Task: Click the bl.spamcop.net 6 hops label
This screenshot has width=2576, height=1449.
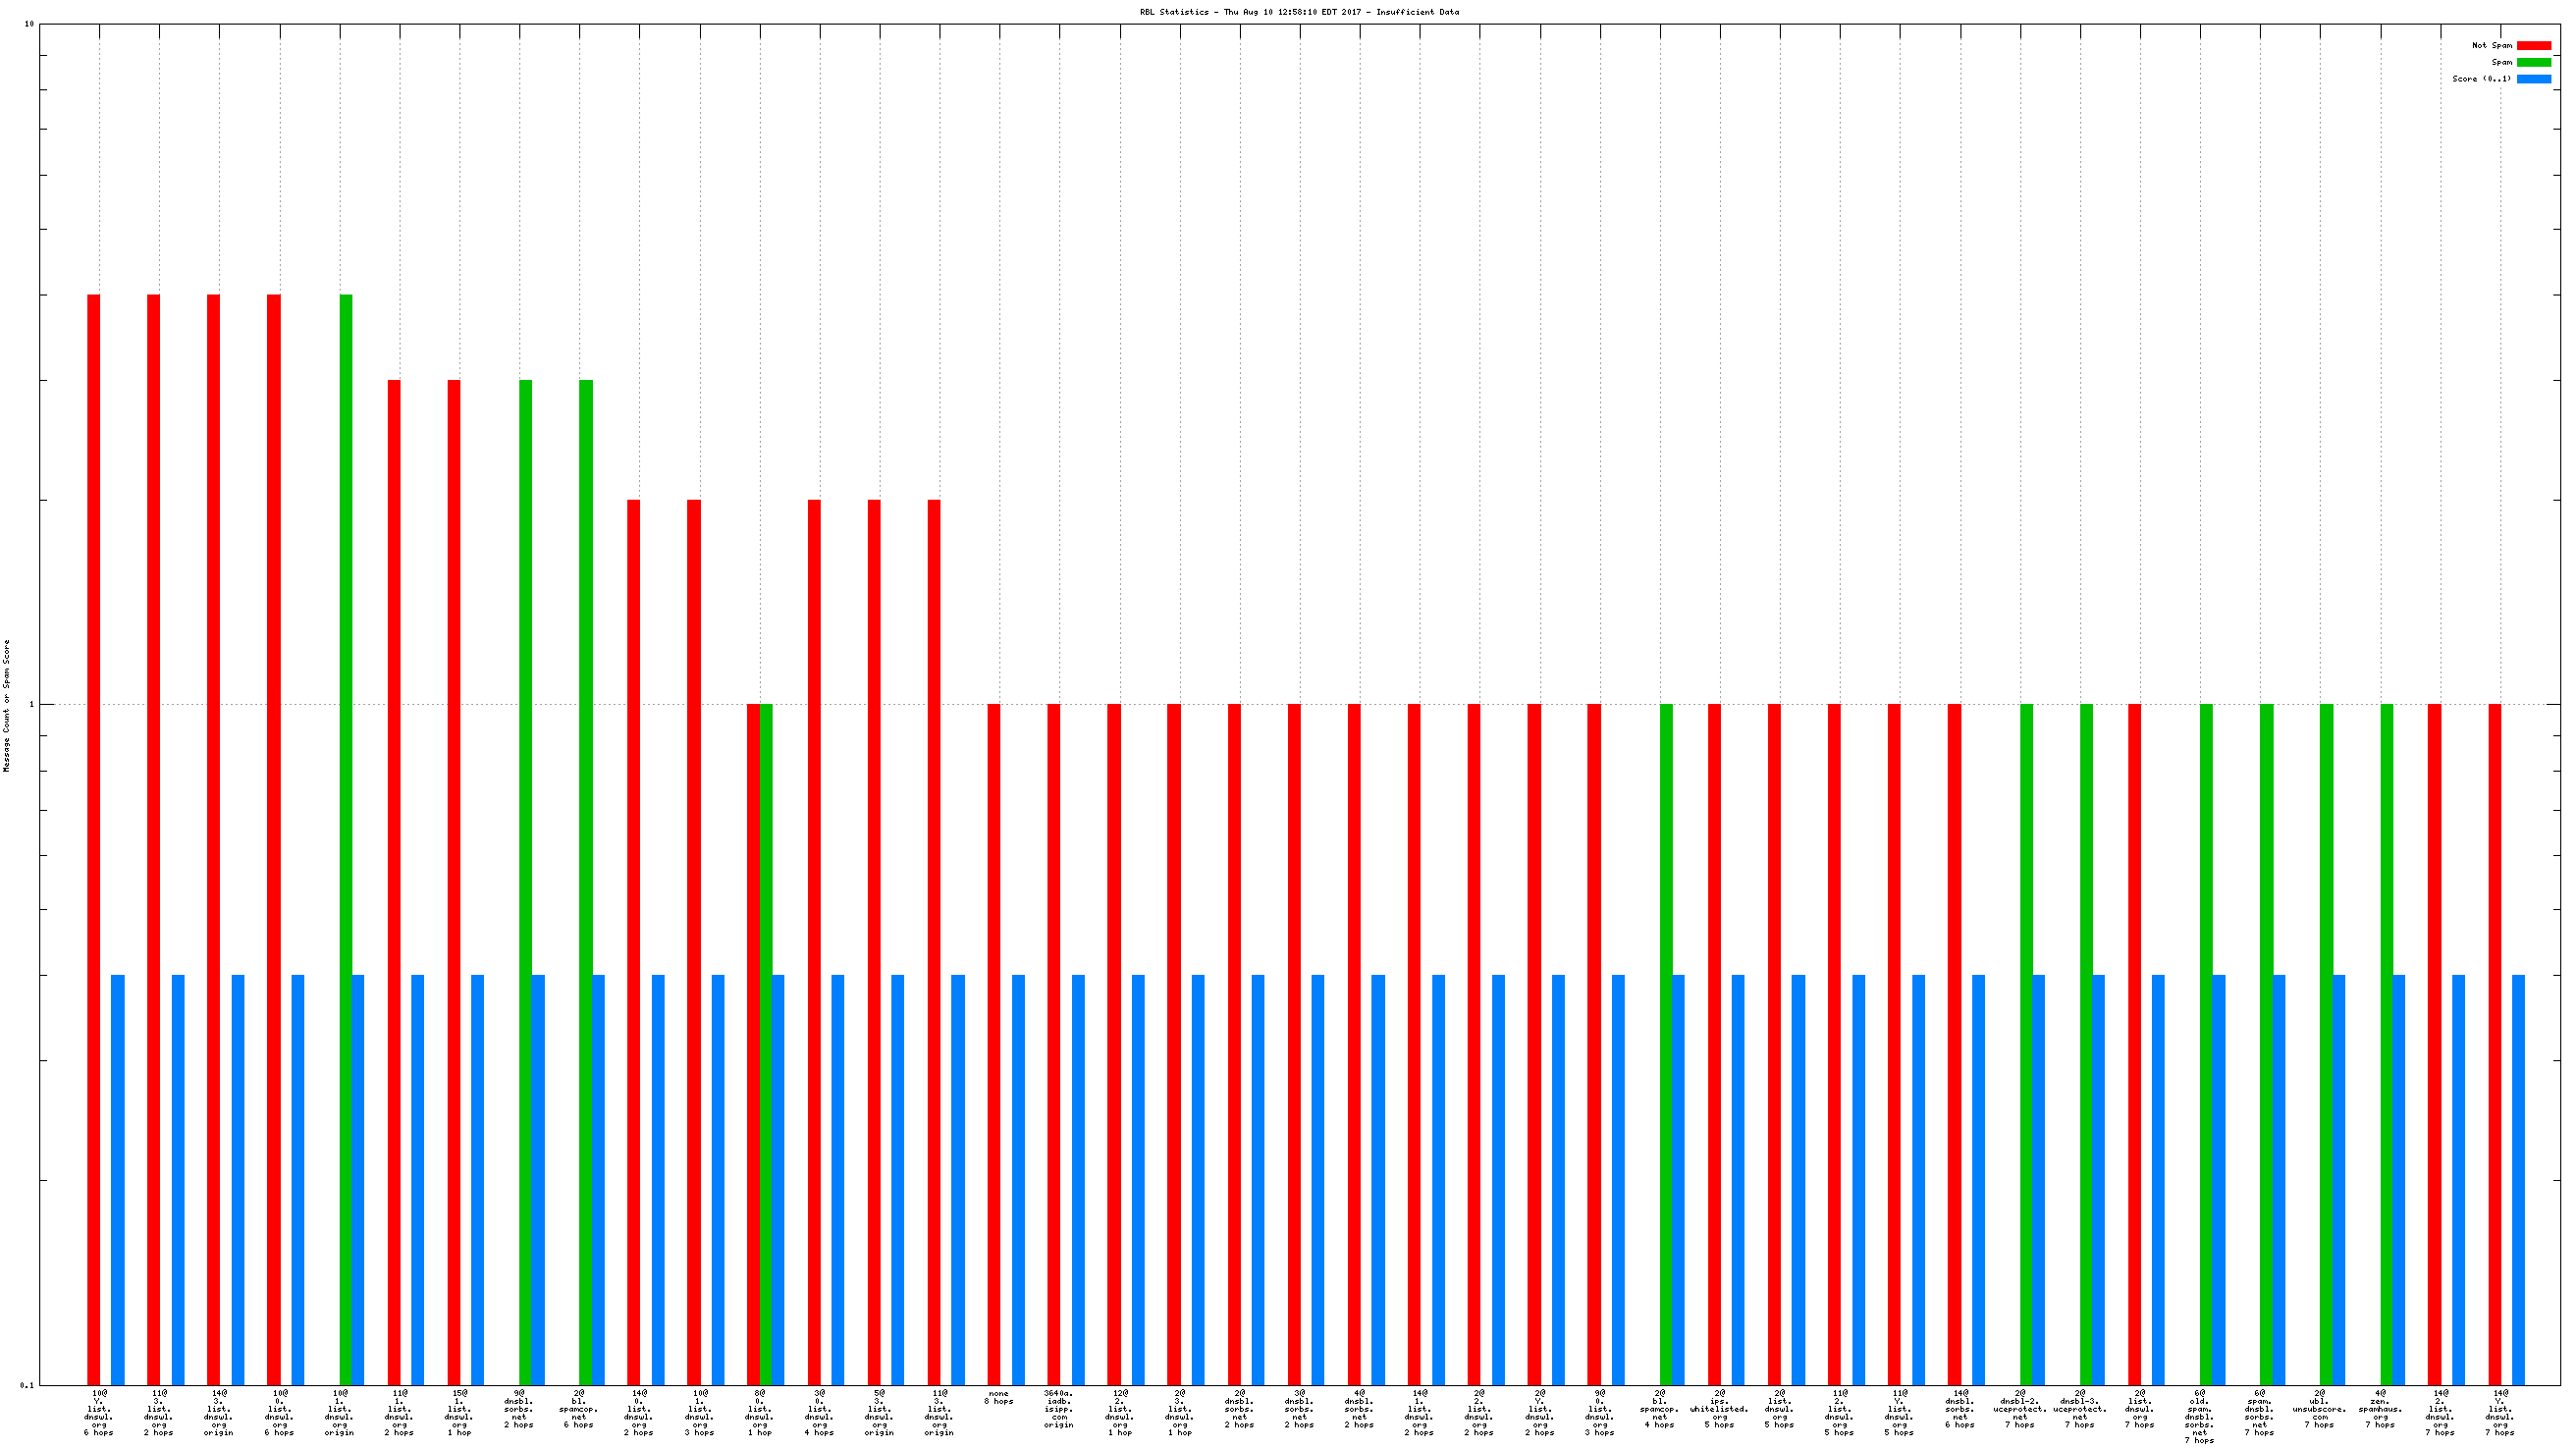Action: pos(578,1408)
